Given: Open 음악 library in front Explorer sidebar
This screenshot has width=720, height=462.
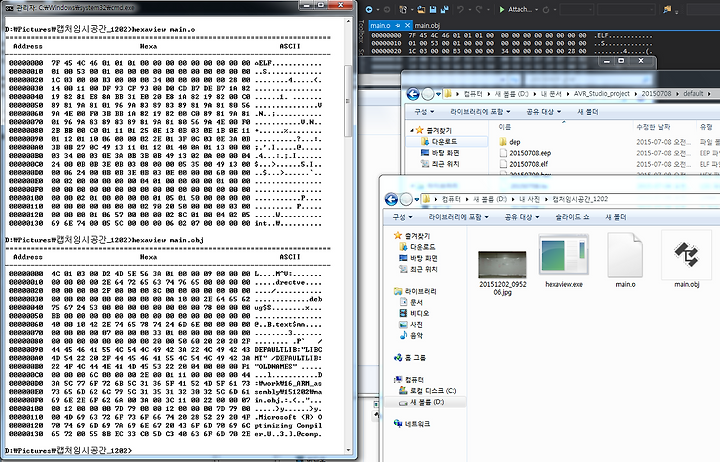Looking at the screenshot, I should coord(412,335).
